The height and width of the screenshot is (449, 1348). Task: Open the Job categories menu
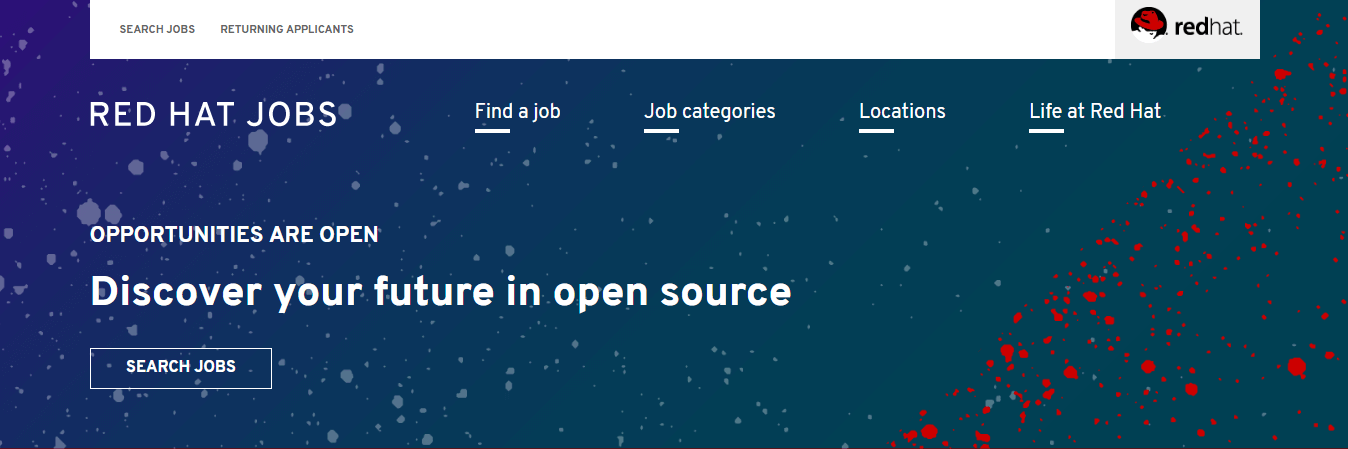point(710,111)
